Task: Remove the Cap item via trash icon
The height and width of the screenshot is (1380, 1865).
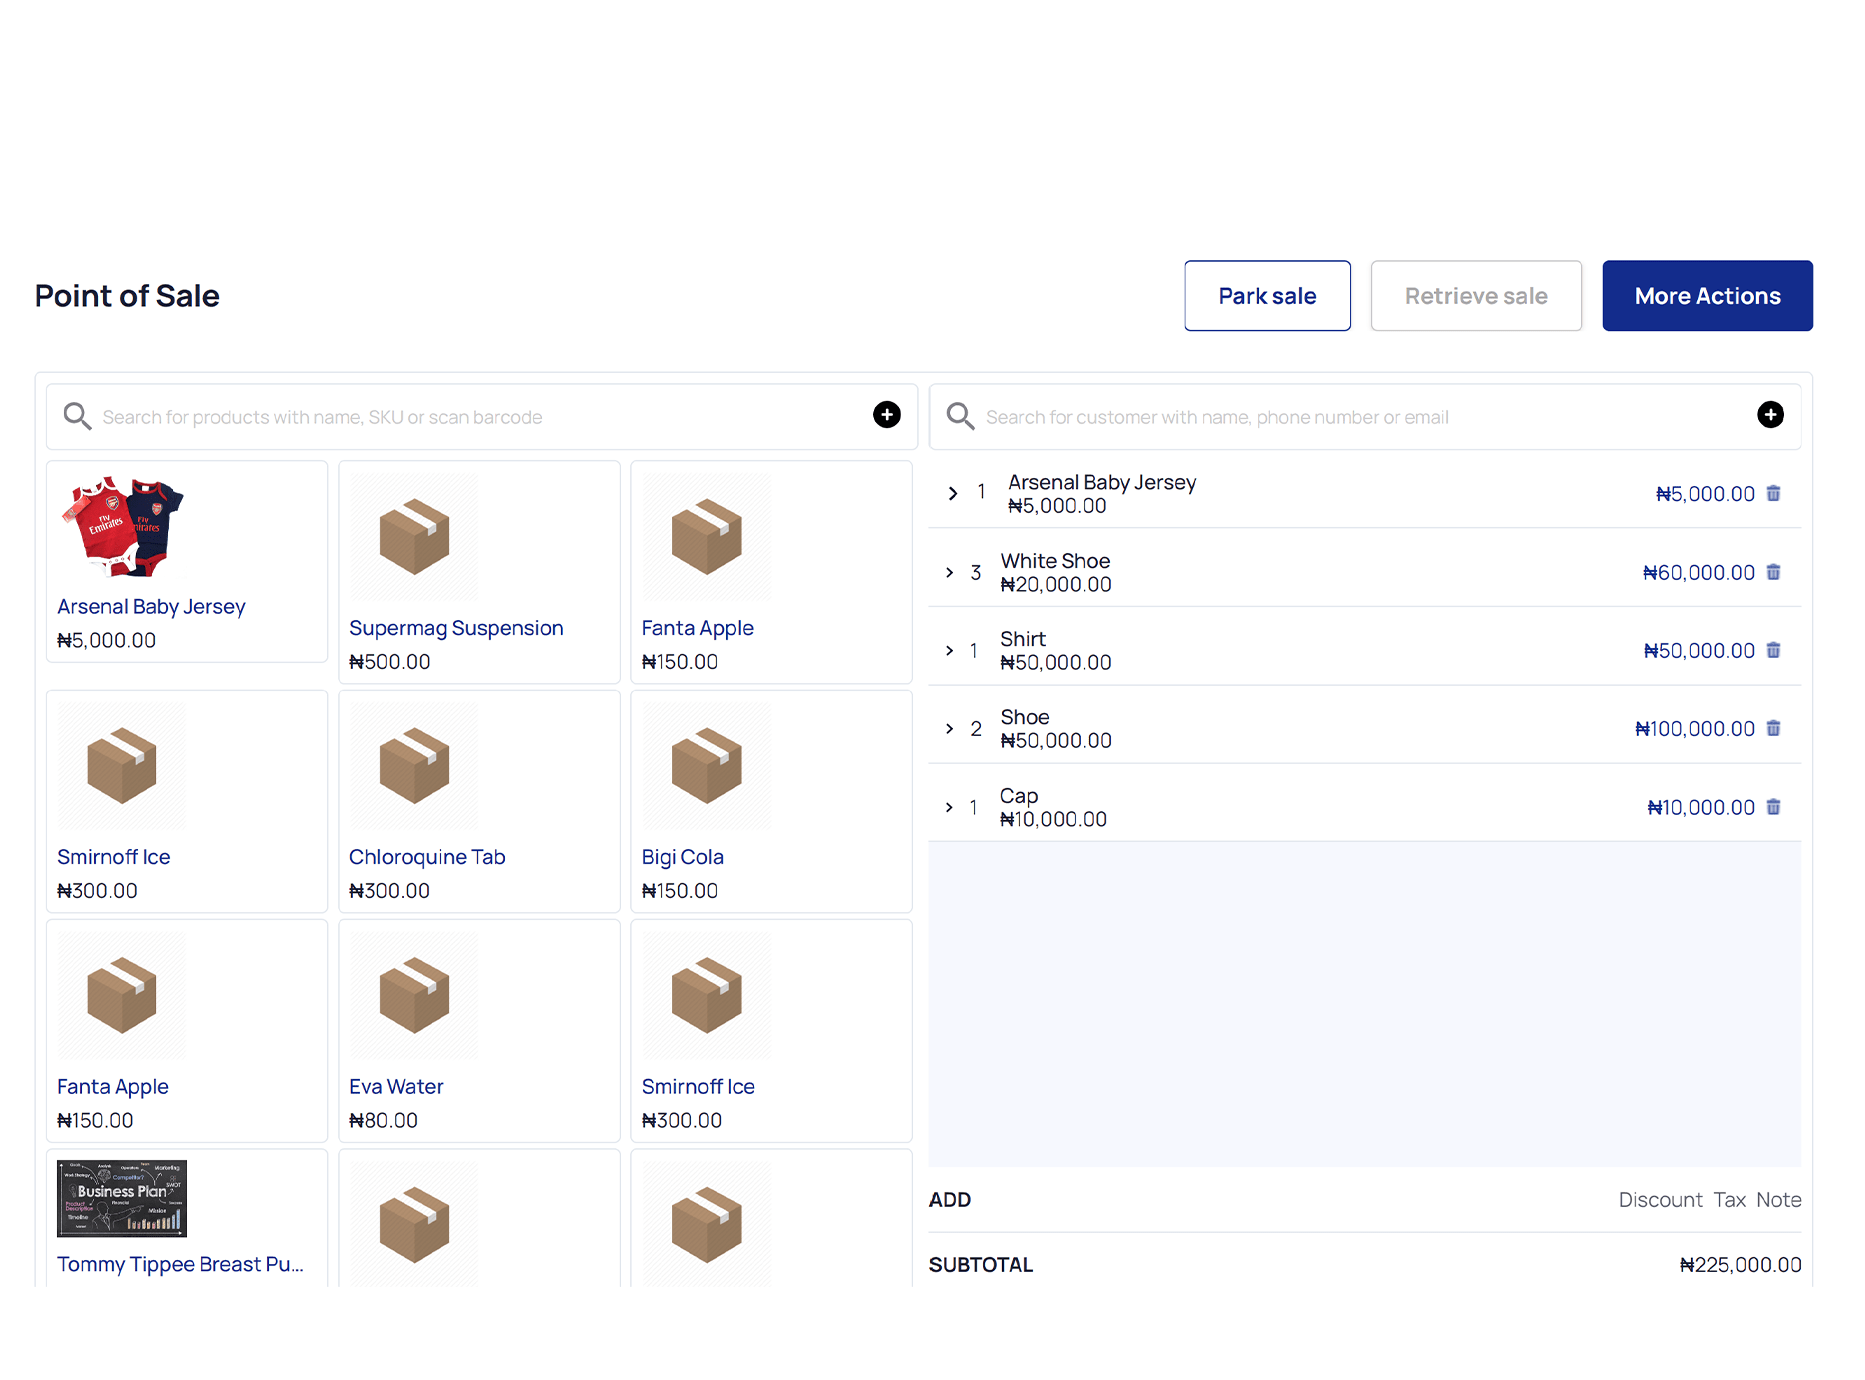Action: [1774, 807]
